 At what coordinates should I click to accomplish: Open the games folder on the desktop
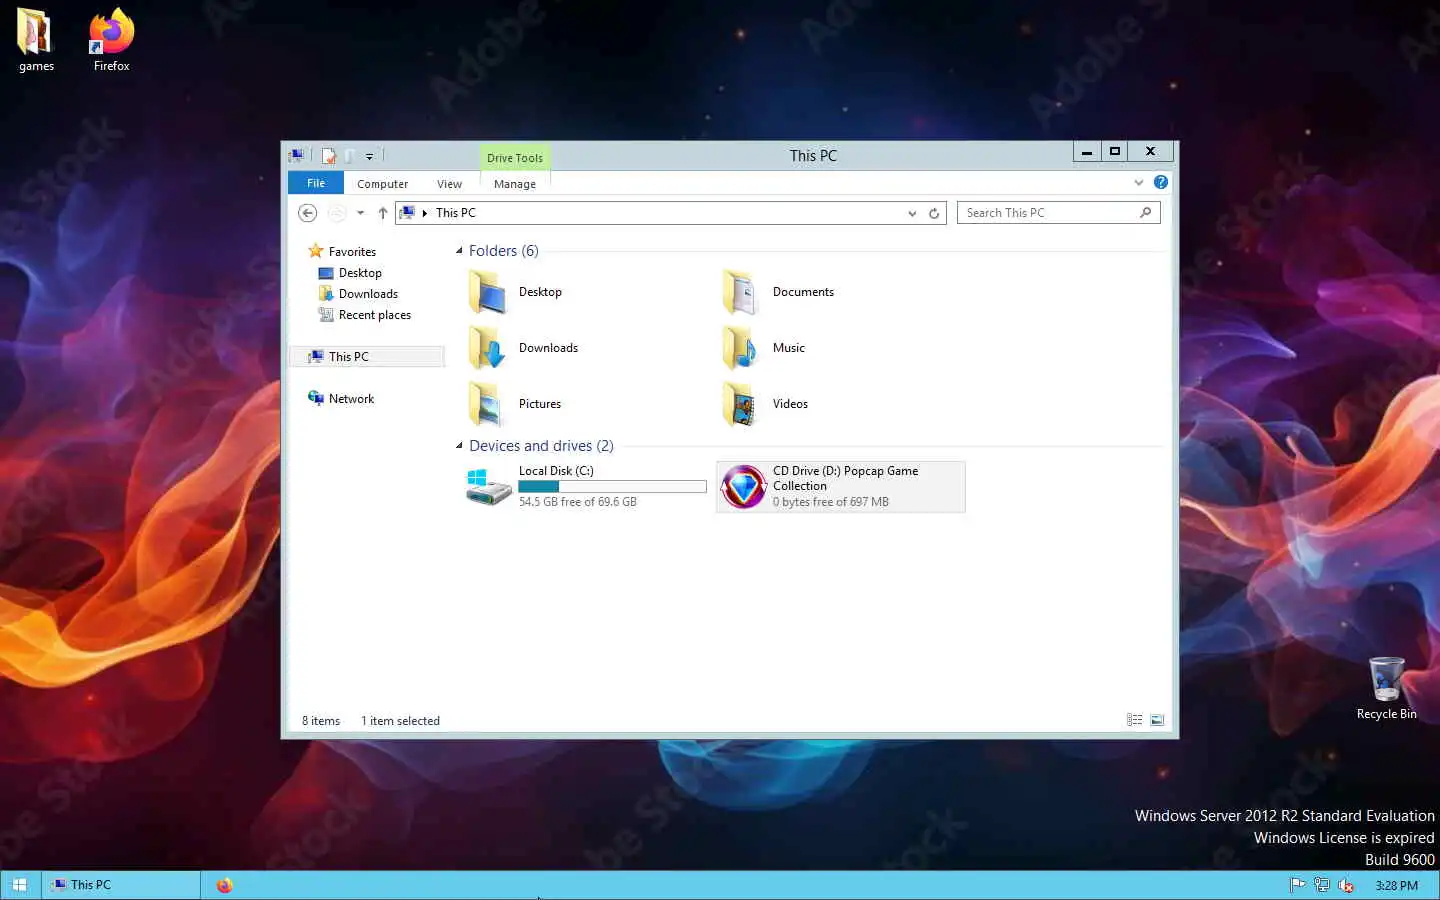[36, 40]
